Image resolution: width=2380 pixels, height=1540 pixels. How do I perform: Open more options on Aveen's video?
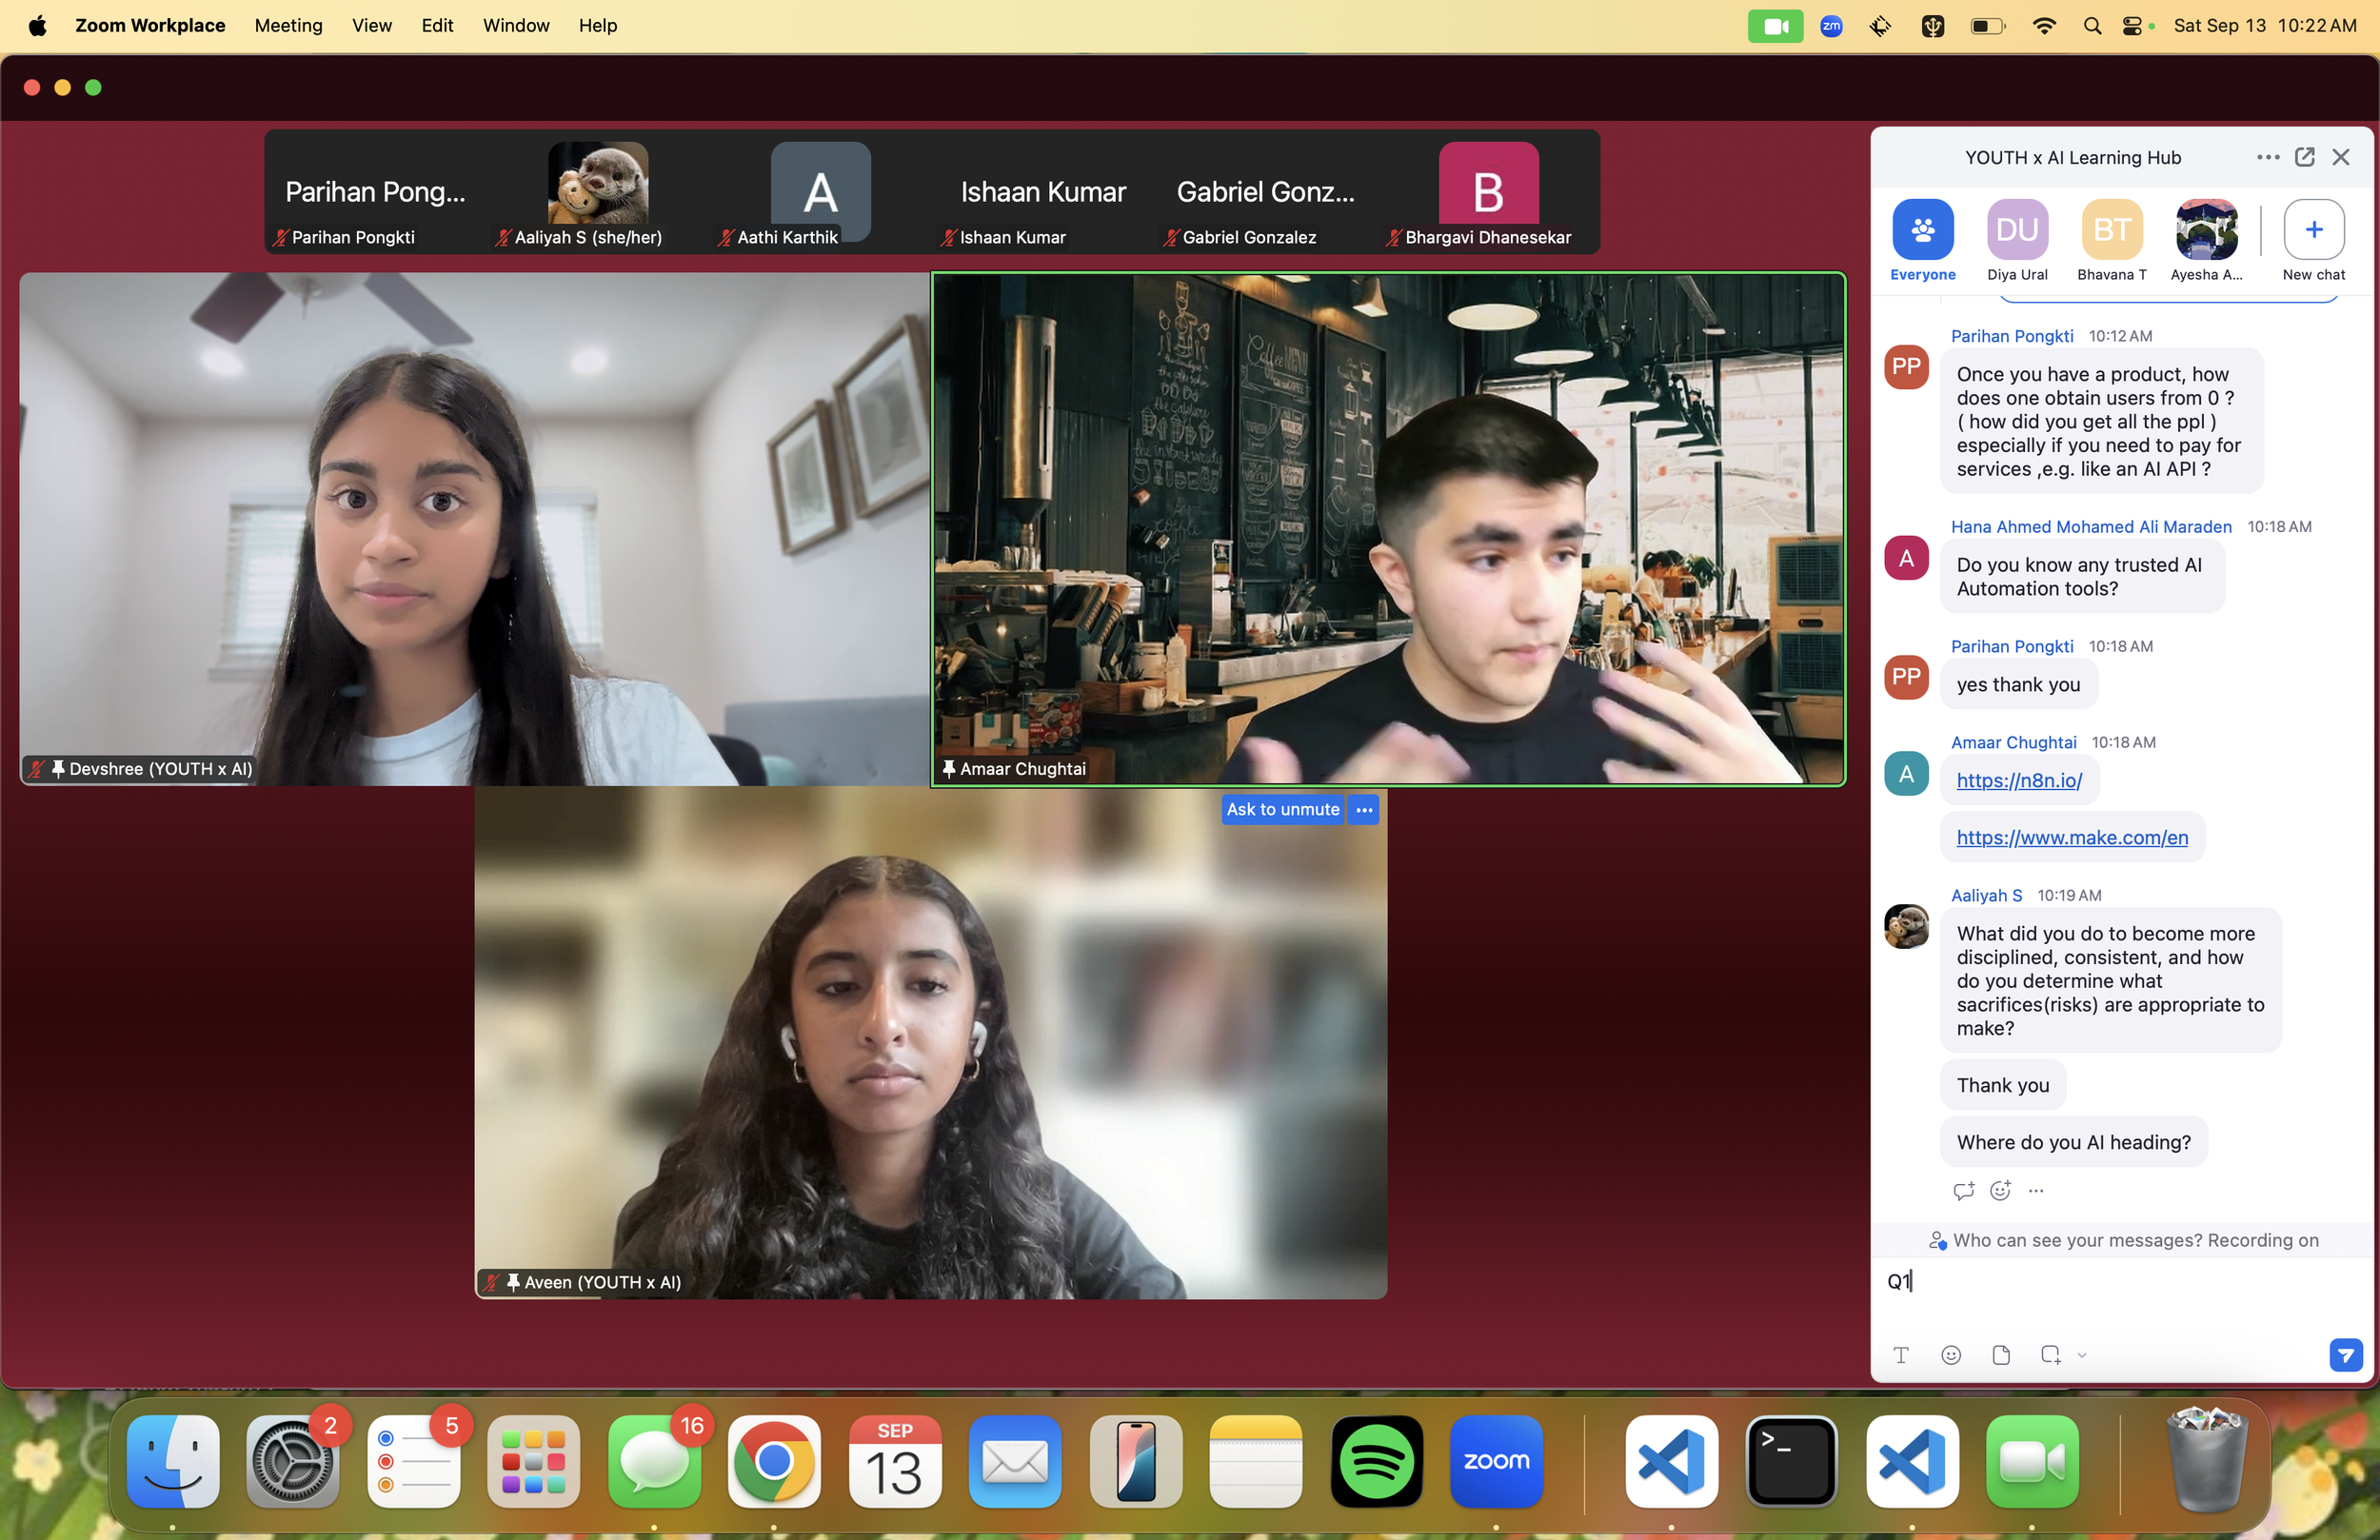(1364, 810)
